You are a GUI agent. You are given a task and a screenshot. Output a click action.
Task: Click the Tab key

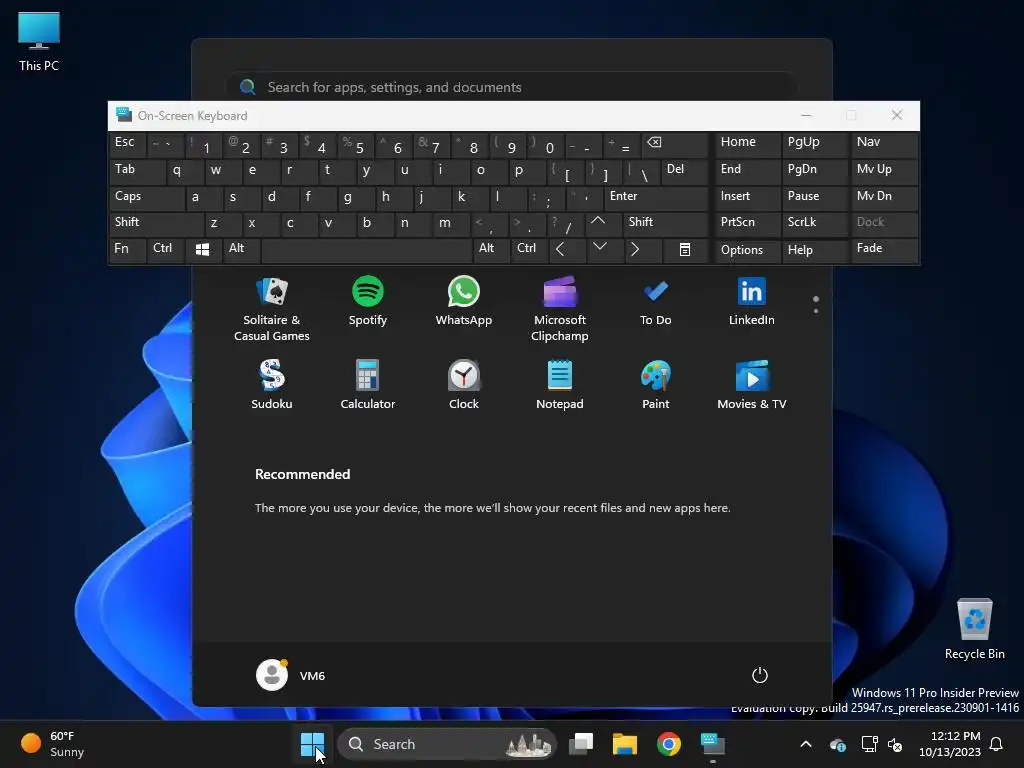(x=136, y=171)
